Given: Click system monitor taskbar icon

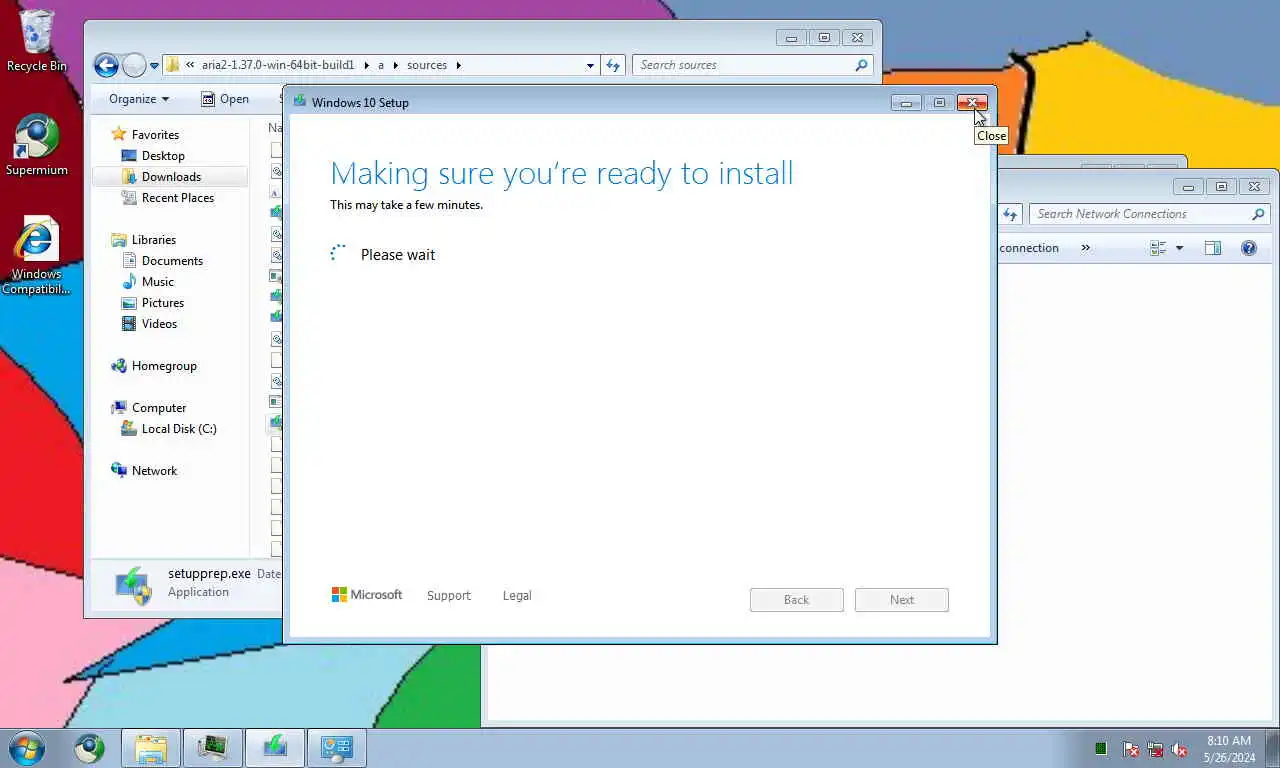Looking at the screenshot, I should pos(213,748).
